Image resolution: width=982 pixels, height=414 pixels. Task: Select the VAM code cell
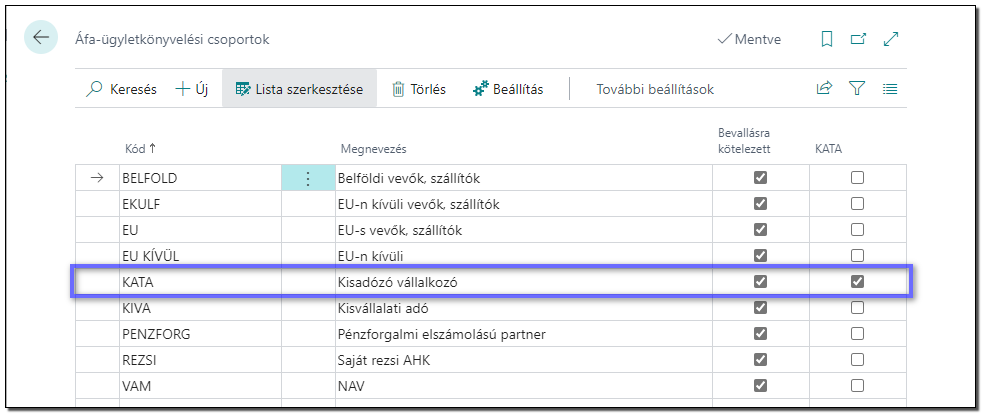pos(200,386)
